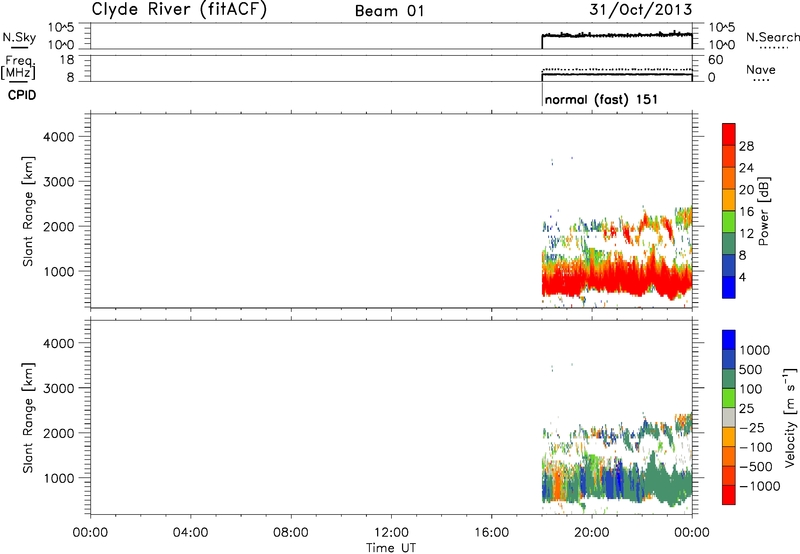Click the '04:00' time tick label
Screen dimensions: 800x554
point(190,533)
